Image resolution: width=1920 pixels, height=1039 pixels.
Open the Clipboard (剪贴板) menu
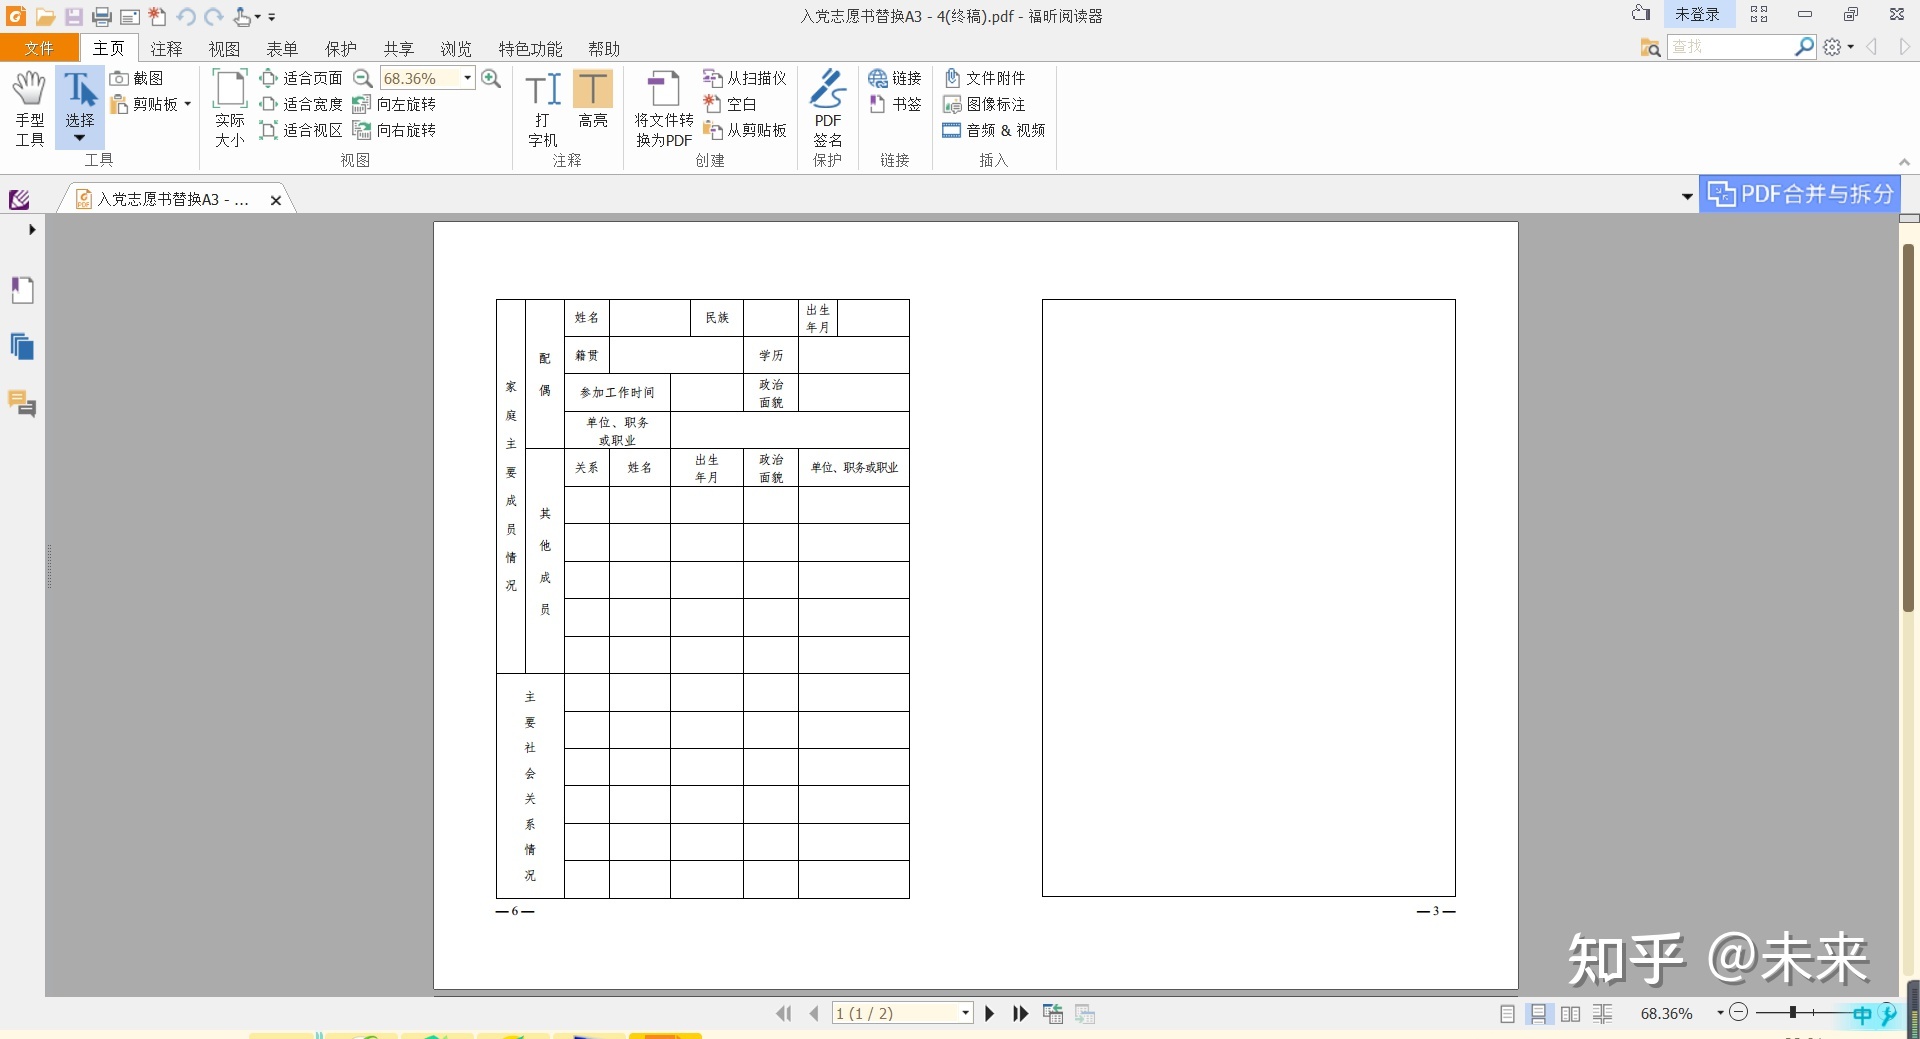coord(150,104)
